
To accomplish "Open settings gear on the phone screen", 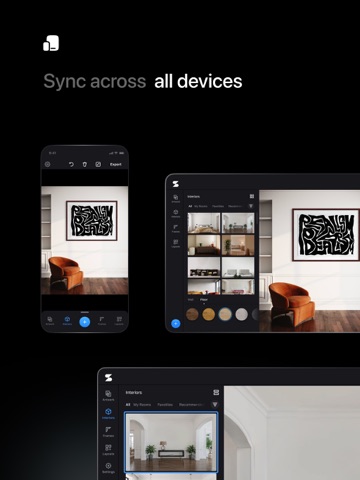I will tap(47, 164).
